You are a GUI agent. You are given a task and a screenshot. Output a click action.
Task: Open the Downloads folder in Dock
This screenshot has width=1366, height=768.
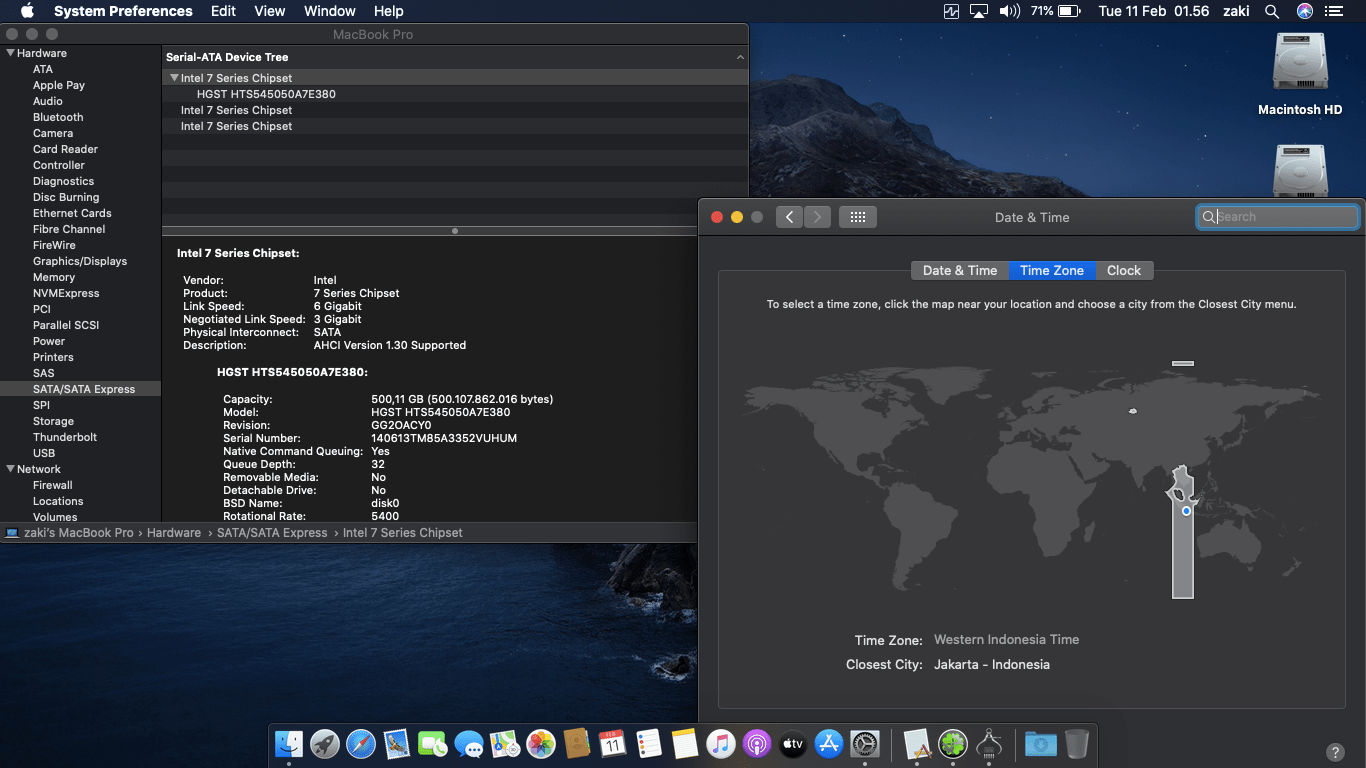(1041, 743)
